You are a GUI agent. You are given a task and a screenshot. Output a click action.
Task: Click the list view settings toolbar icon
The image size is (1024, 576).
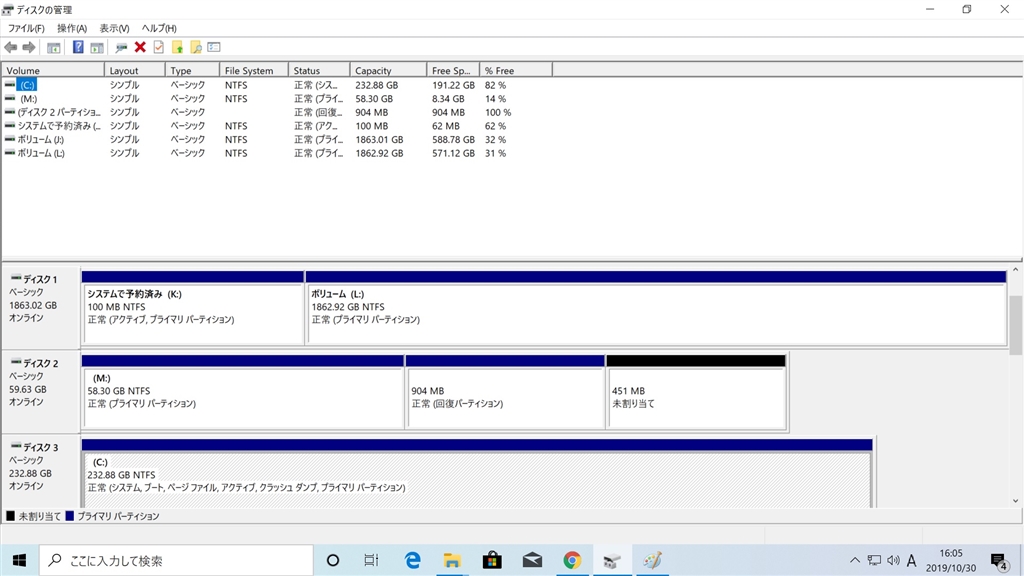click(214, 47)
